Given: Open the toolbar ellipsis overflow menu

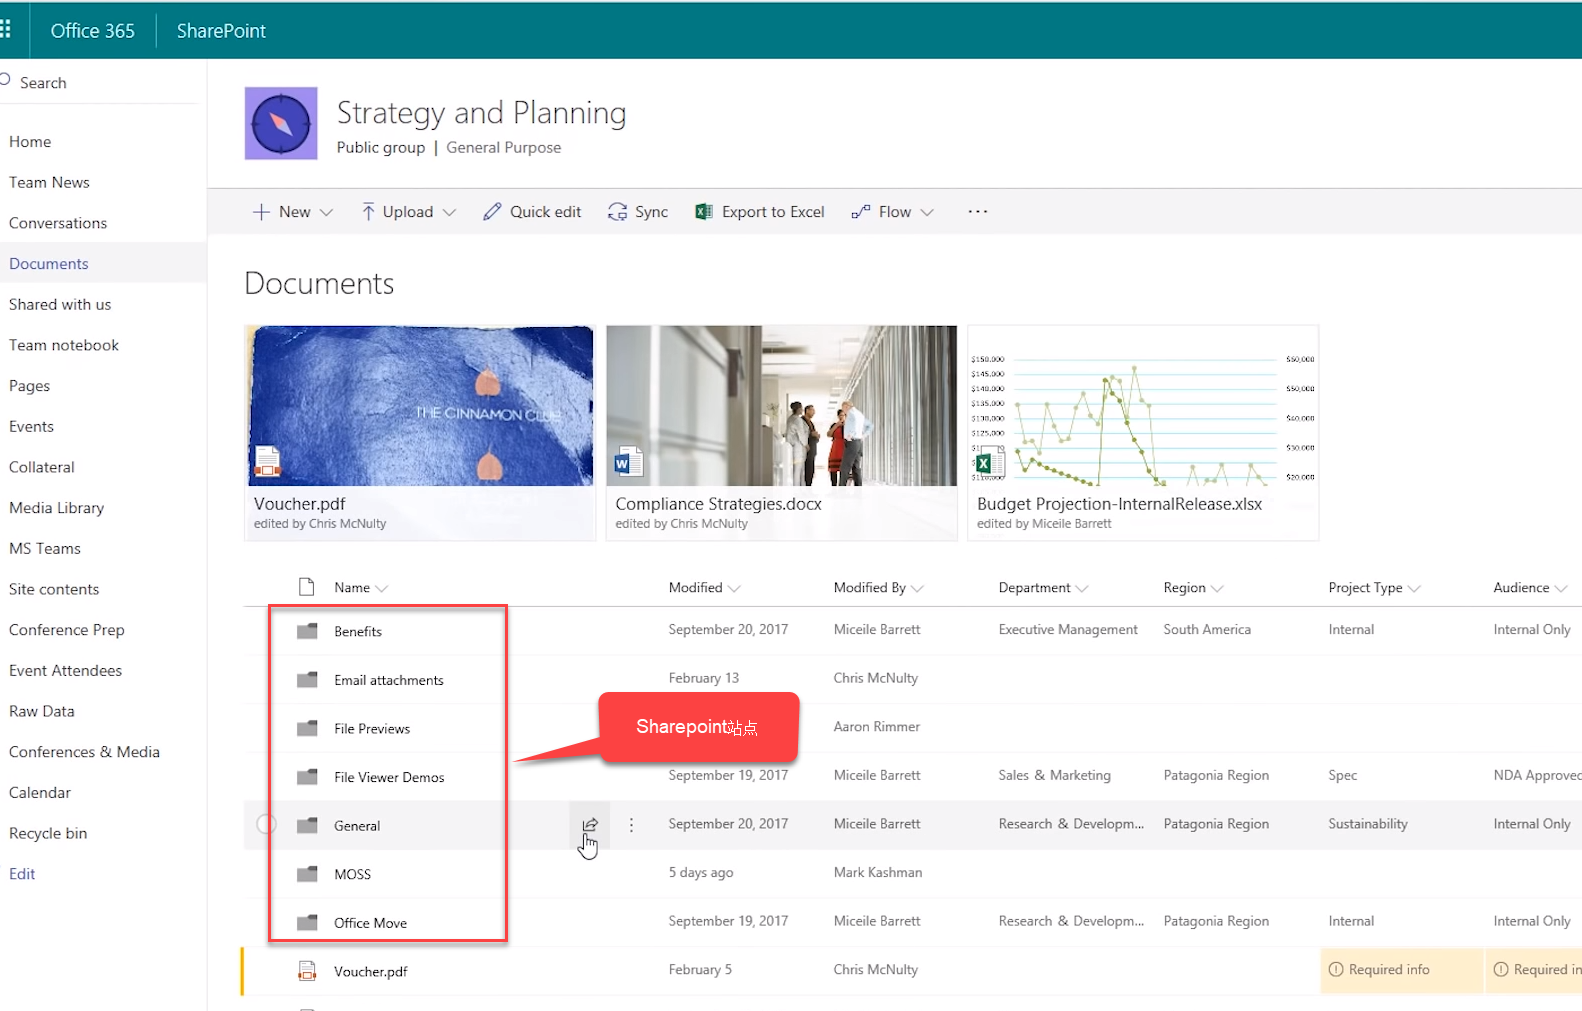Looking at the screenshot, I should pyautogui.click(x=977, y=212).
